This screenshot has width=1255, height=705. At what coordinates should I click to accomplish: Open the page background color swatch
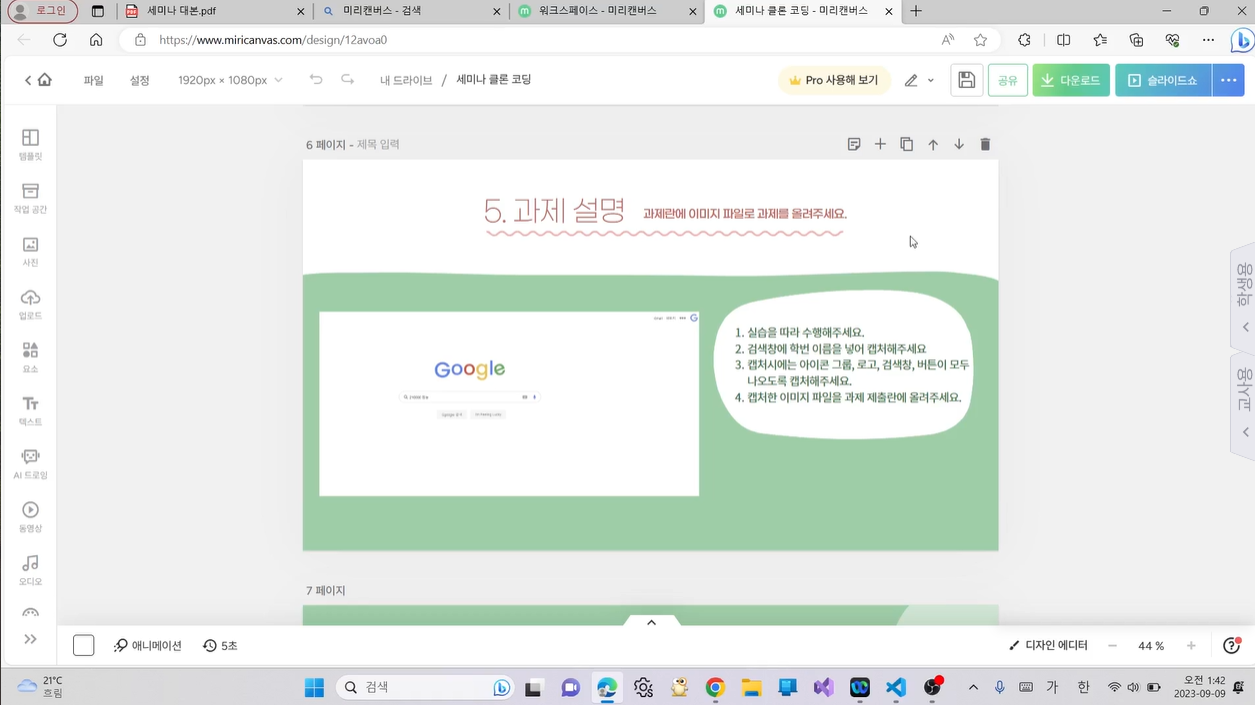(83, 646)
